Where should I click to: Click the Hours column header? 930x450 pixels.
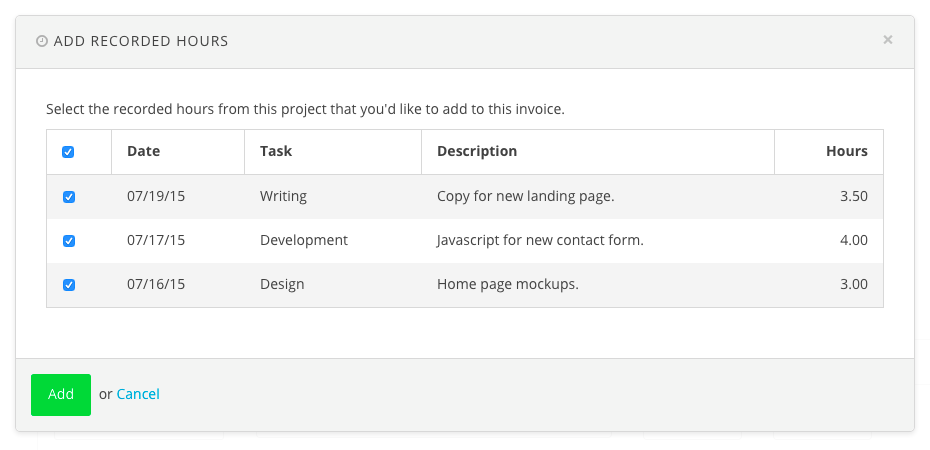click(x=846, y=151)
